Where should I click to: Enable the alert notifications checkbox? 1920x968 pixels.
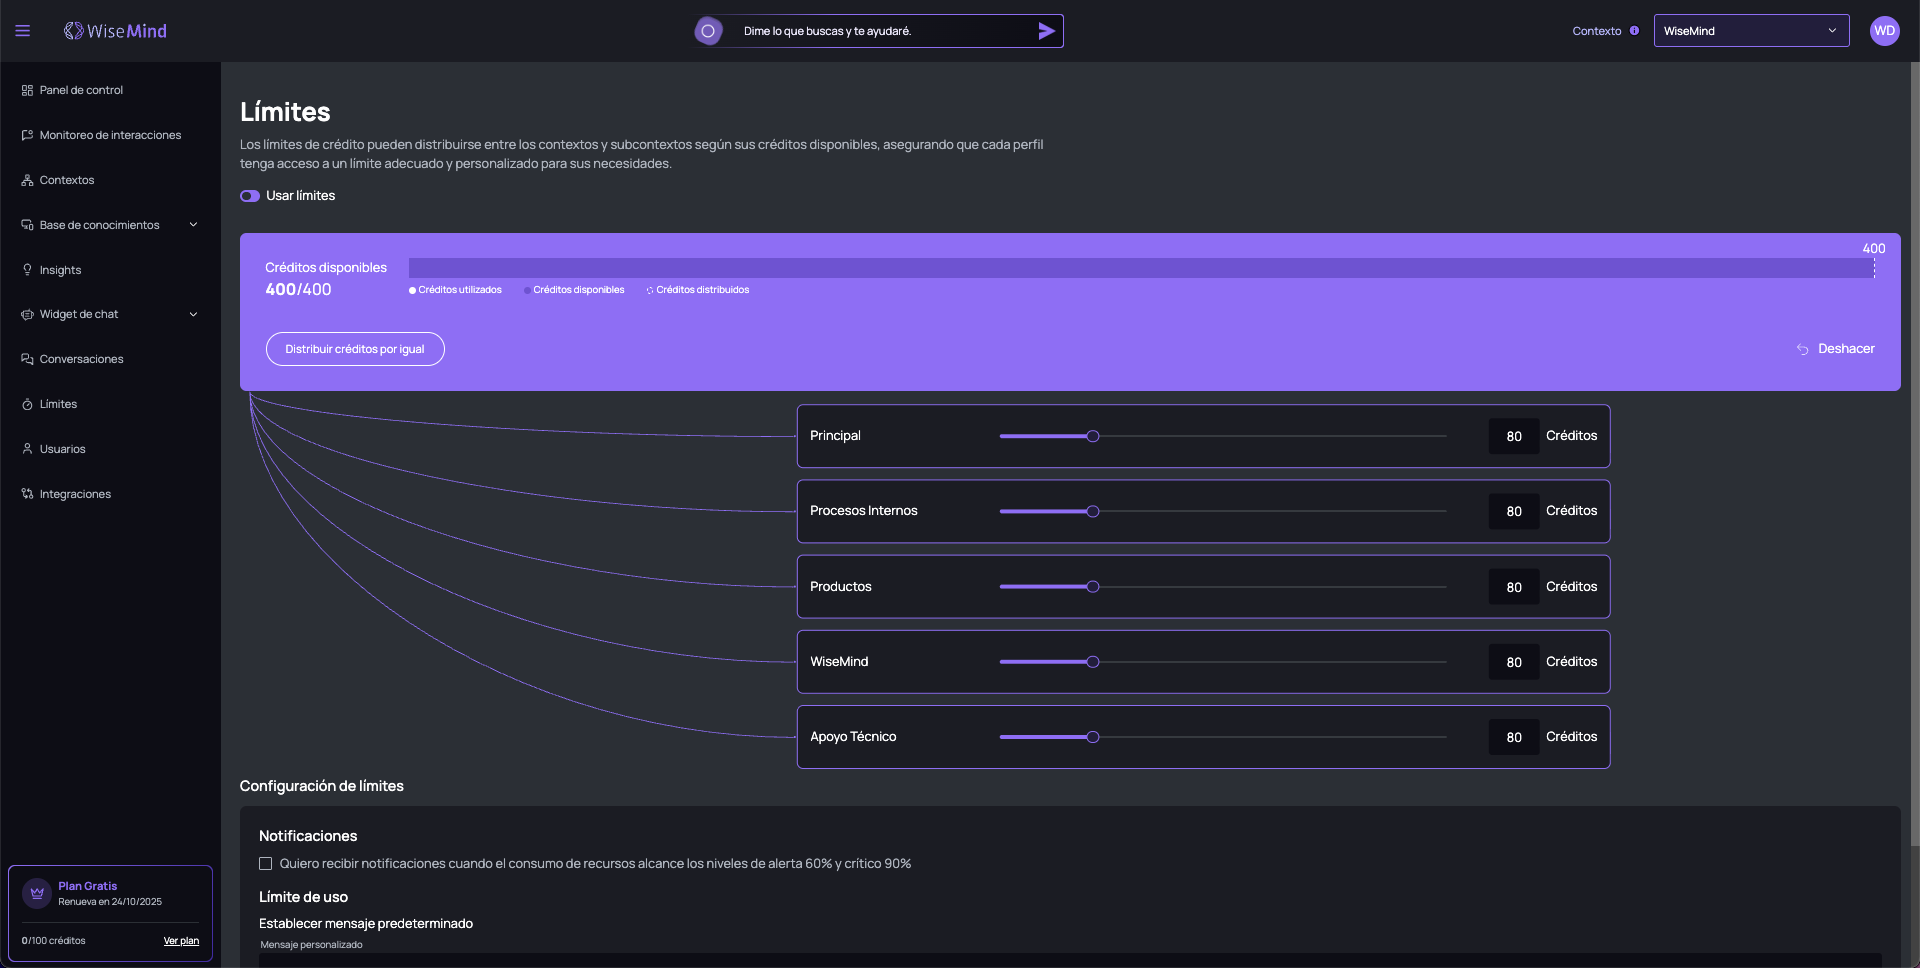(x=266, y=864)
